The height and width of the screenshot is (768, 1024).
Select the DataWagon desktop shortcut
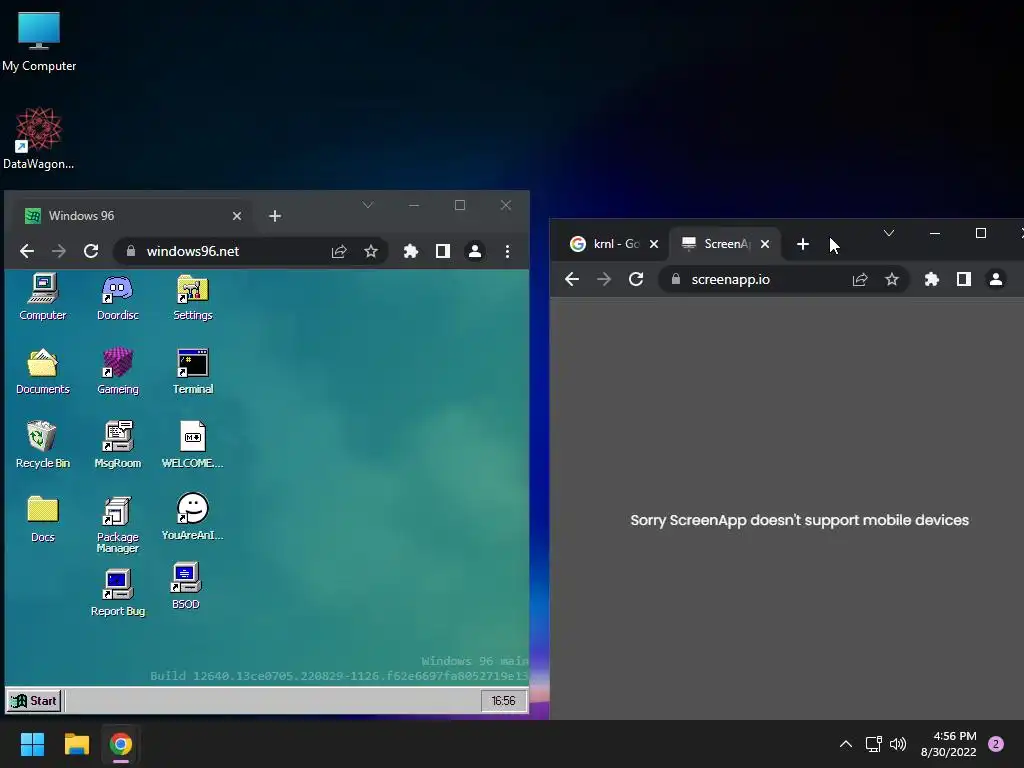pos(39,139)
